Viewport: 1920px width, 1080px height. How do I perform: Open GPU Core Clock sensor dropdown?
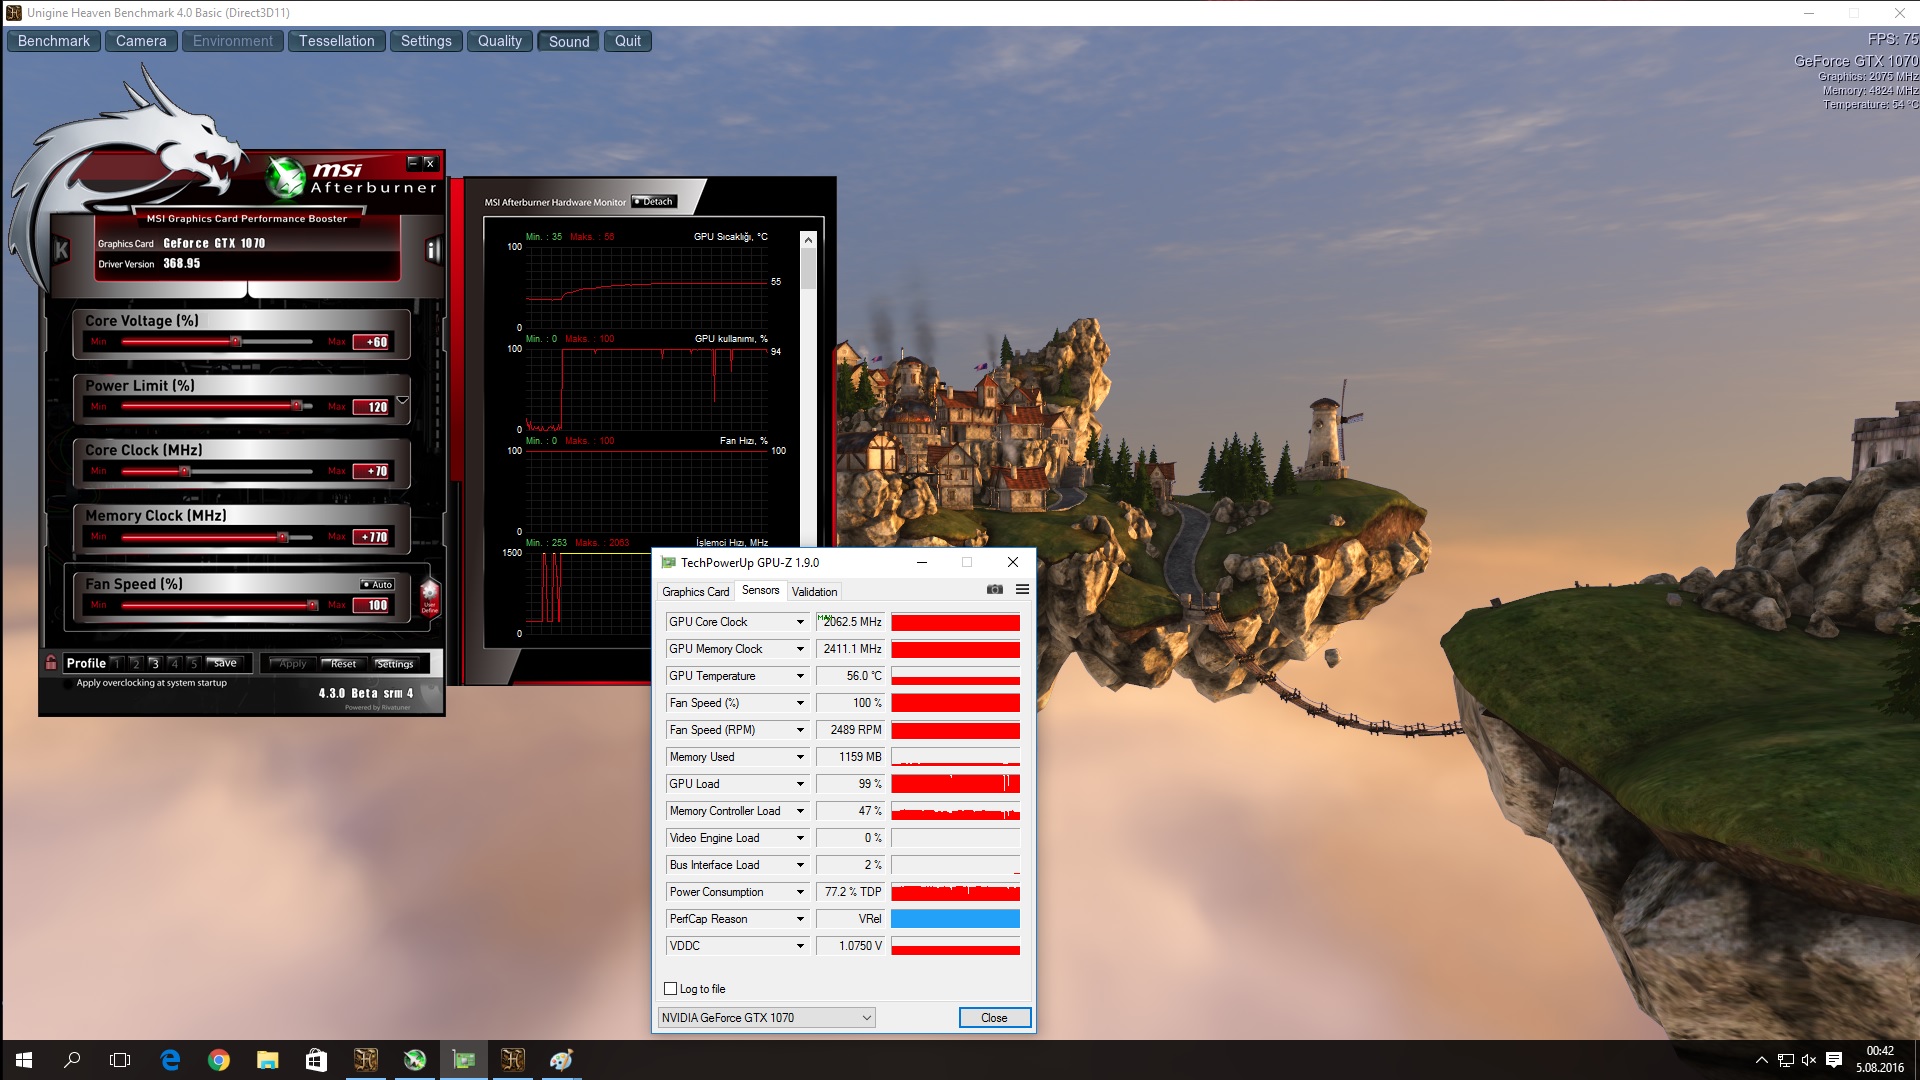800,622
